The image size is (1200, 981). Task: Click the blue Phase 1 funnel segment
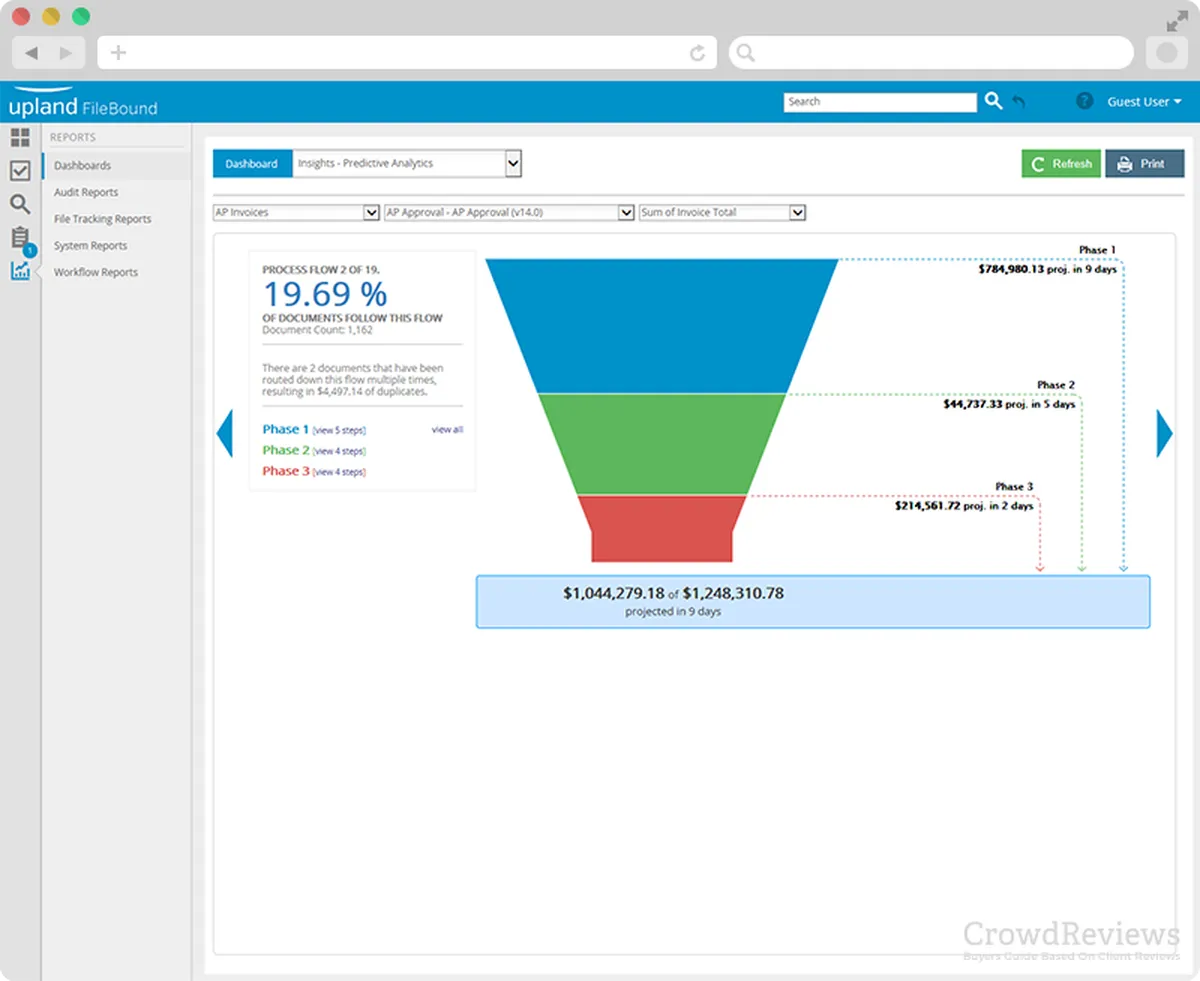[661, 325]
